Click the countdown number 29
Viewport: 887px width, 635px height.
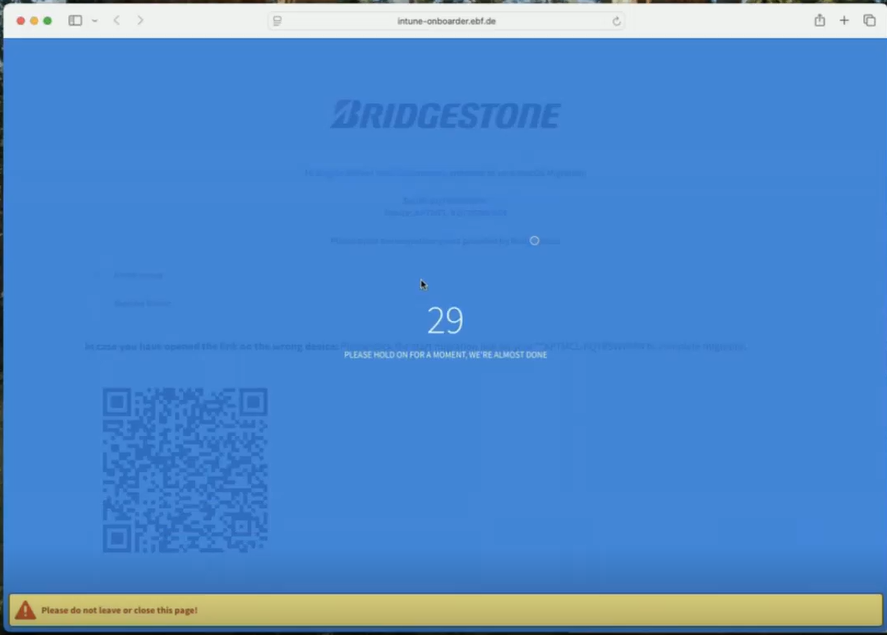click(445, 320)
